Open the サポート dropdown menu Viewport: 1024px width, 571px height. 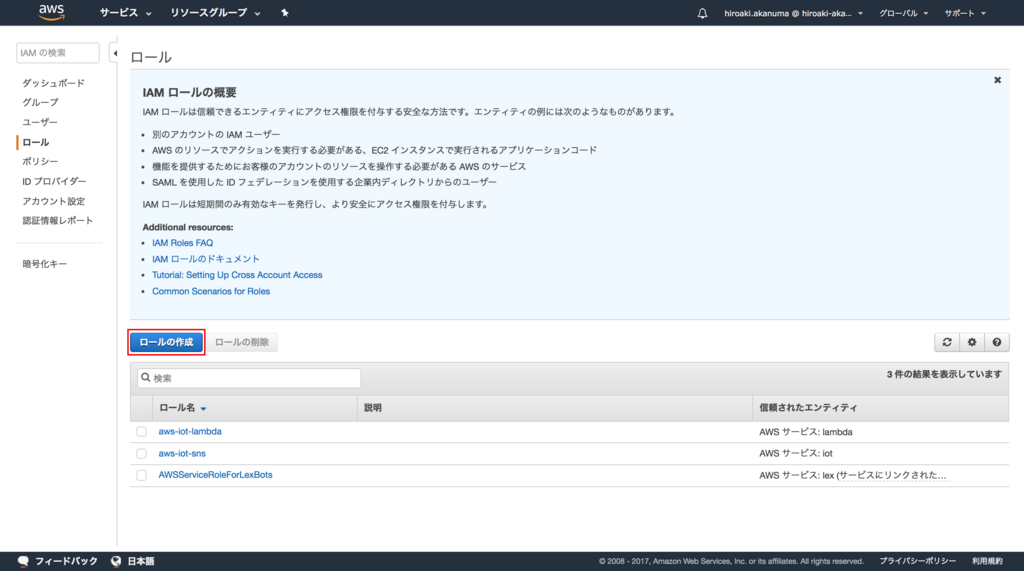(965, 13)
